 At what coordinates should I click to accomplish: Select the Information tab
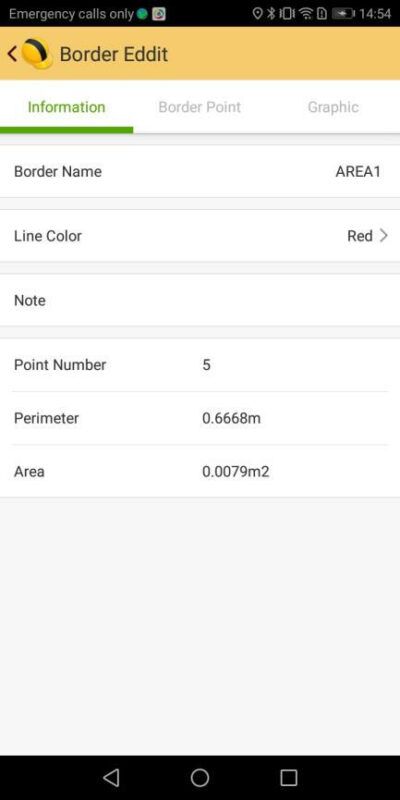(x=66, y=107)
